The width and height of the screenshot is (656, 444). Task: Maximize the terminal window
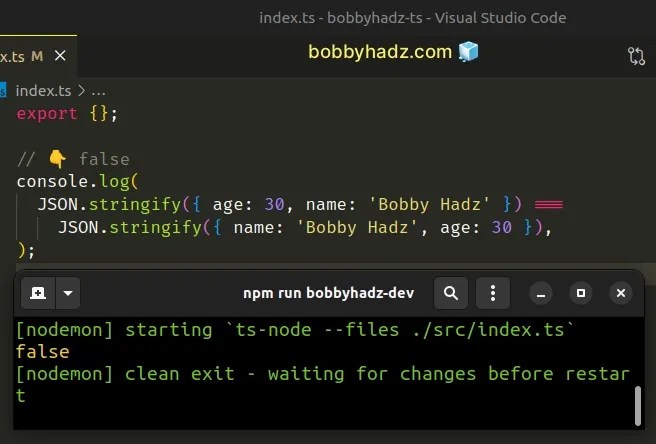tap(581, 293)
